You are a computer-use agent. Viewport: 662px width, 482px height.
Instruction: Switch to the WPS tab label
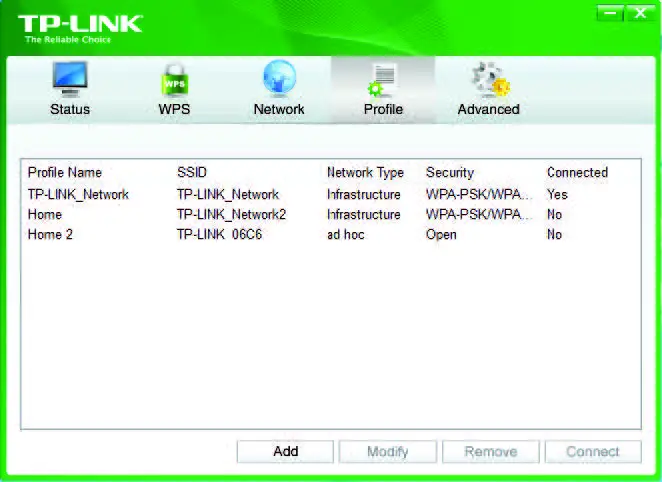pyautogui.click(x=174, y=109)
